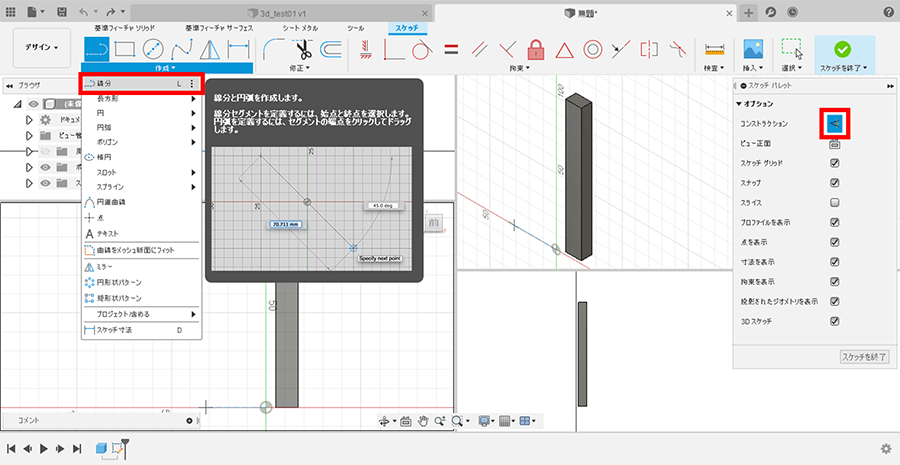Click the Redo arrow
This screenshot has width=900, height=465.
111,12
